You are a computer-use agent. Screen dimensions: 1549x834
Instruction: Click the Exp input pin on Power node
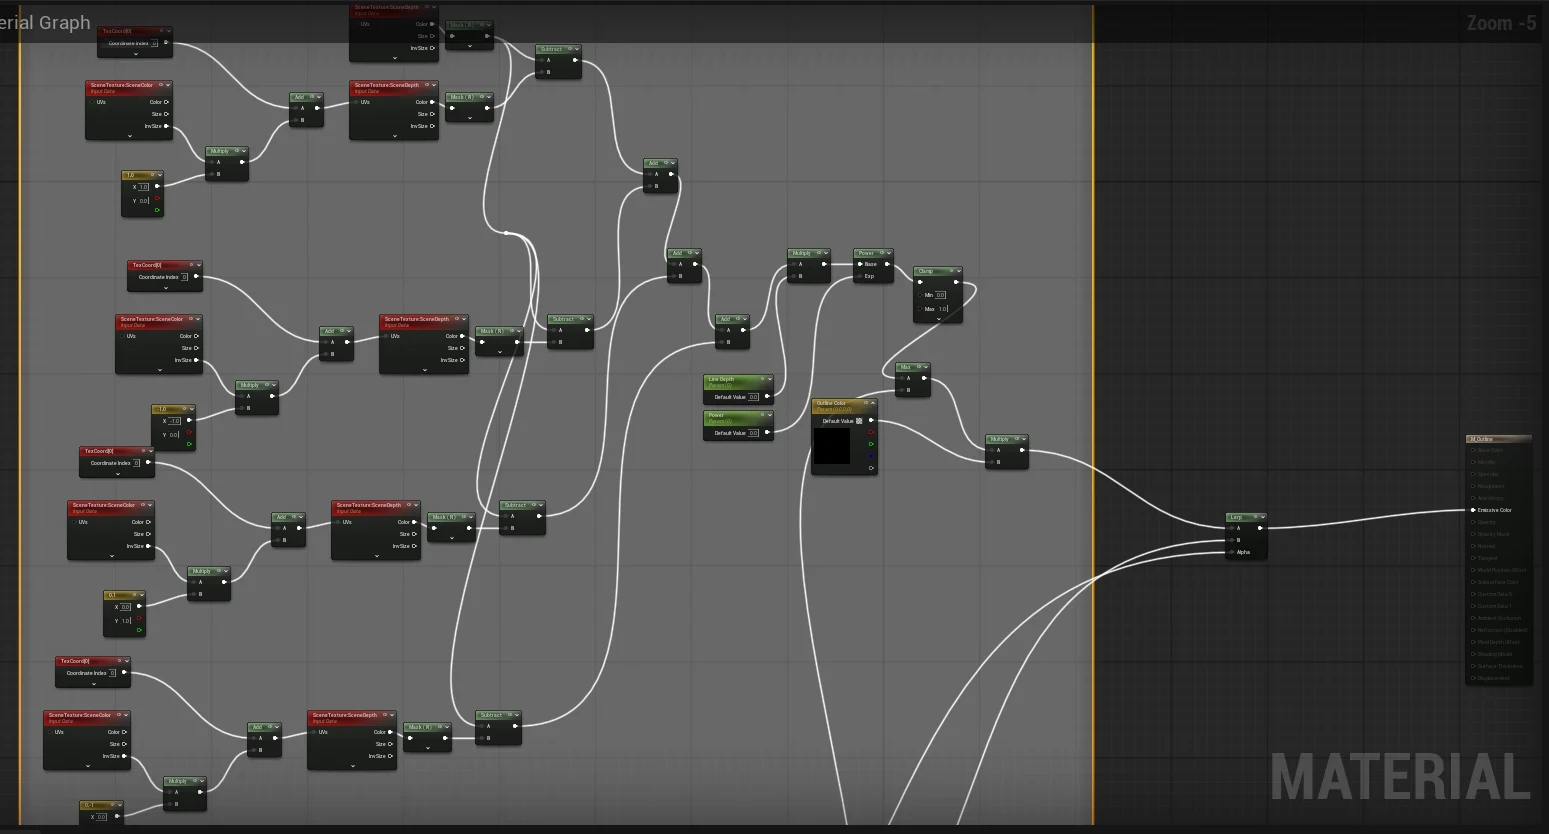tap(860, 276)
